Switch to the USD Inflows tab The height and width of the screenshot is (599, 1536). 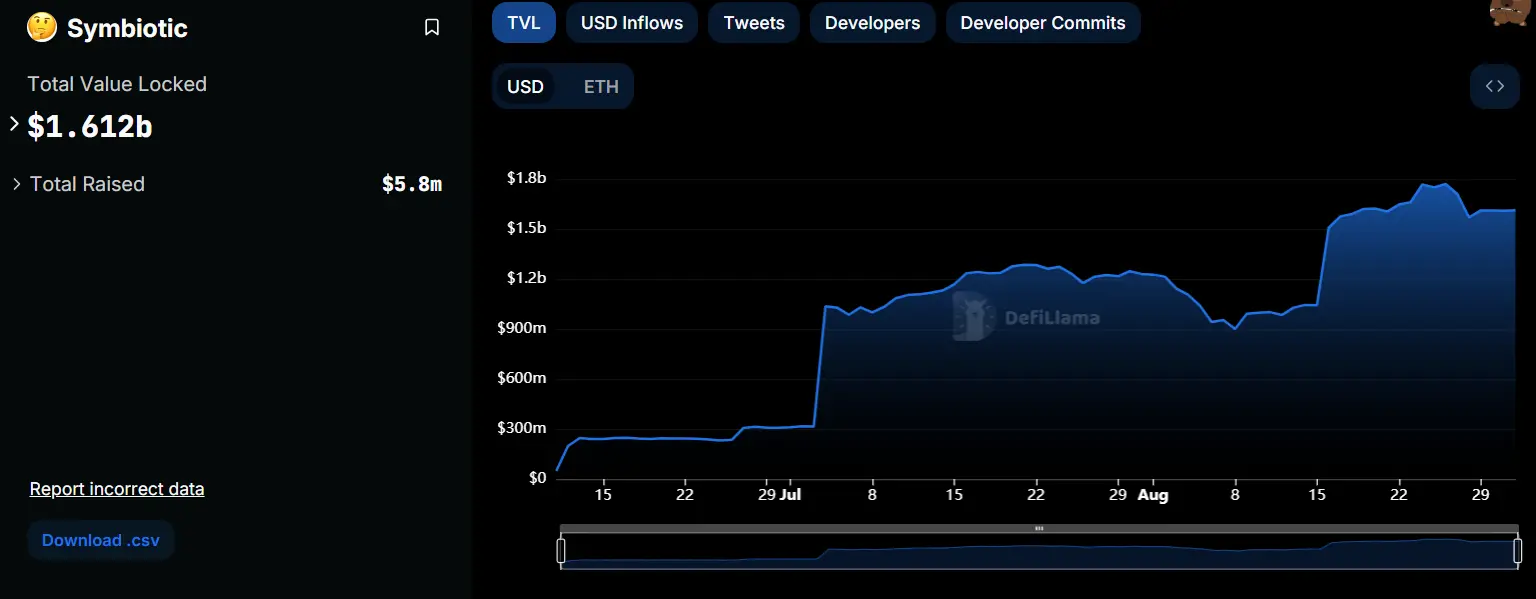pyautogui.click(x=632, y=22)
